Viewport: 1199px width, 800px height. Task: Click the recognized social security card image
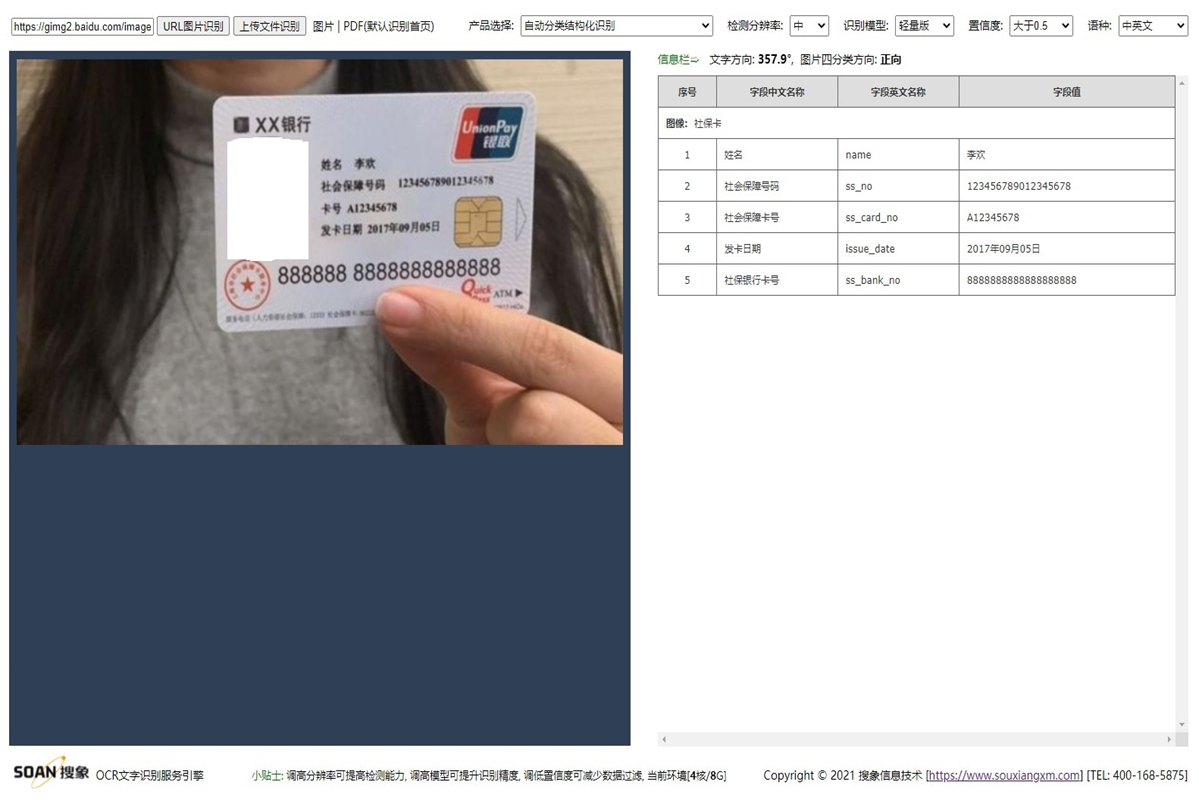318,250
